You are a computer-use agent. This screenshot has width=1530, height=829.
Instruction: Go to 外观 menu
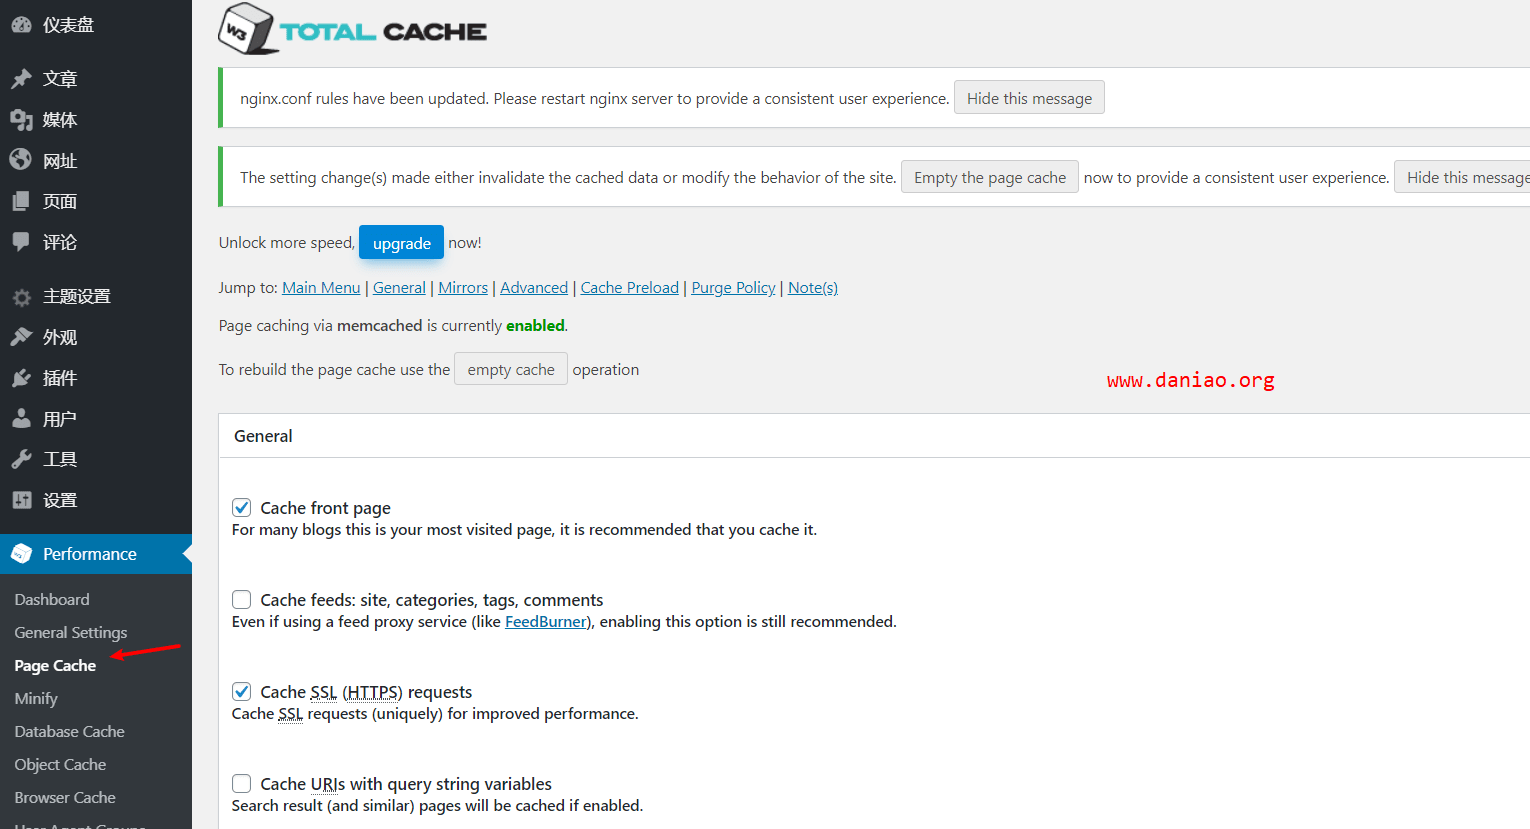pos(96,337)
